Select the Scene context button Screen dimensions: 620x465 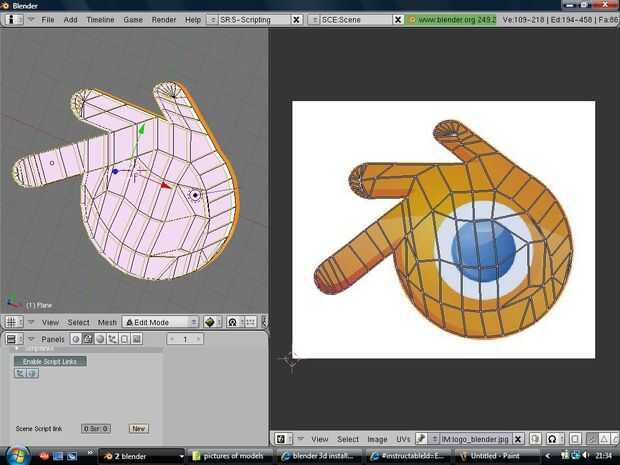136,339
